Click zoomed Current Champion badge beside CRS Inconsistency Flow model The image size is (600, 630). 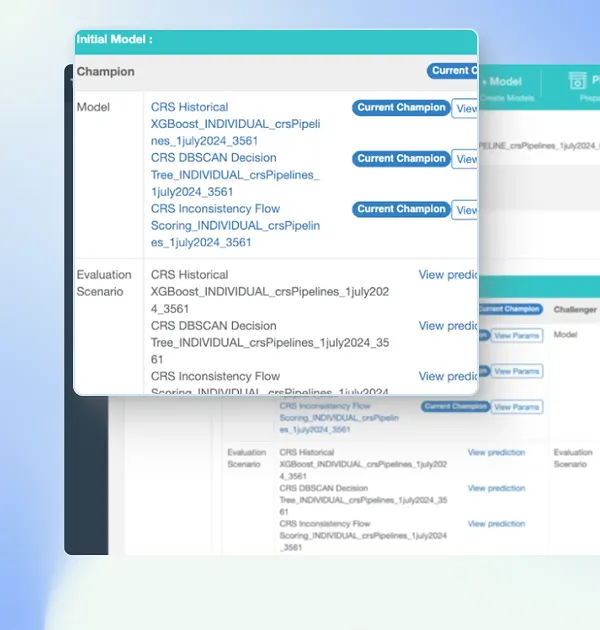pyautogui.click(x=401, y=209)
